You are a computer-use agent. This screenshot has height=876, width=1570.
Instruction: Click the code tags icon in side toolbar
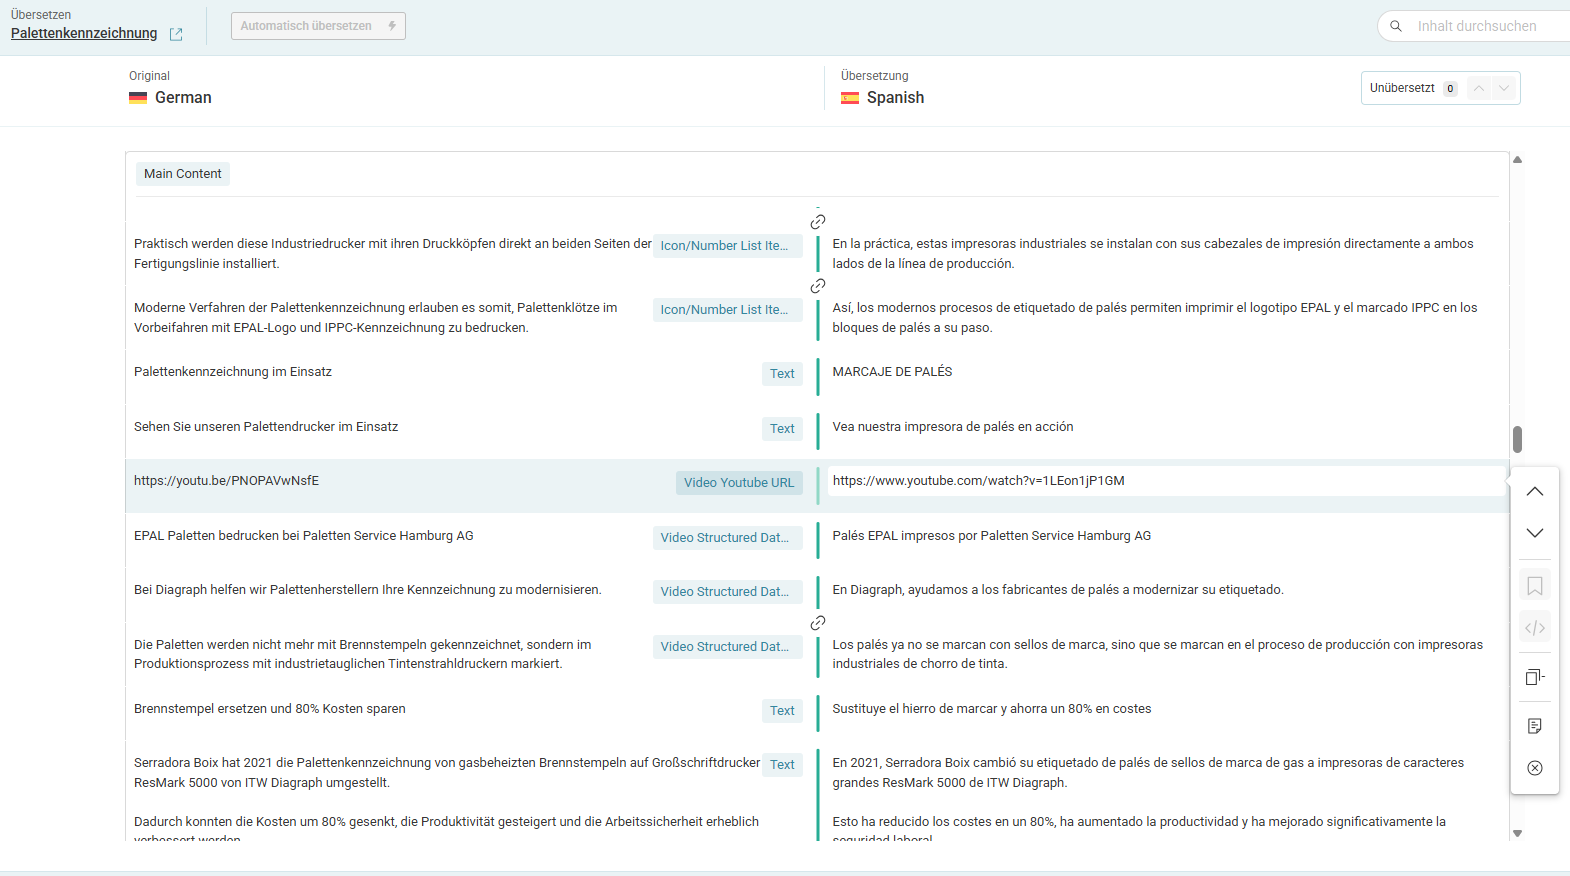1535,628
